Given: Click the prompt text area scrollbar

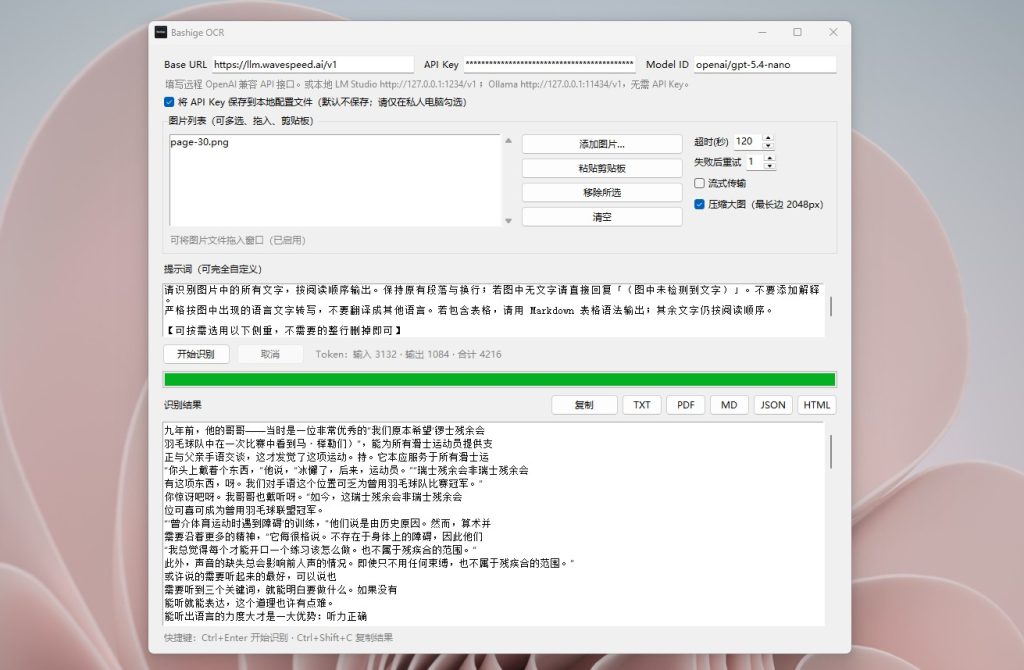Looking at the screenshot, I should [x=831, y=306].
